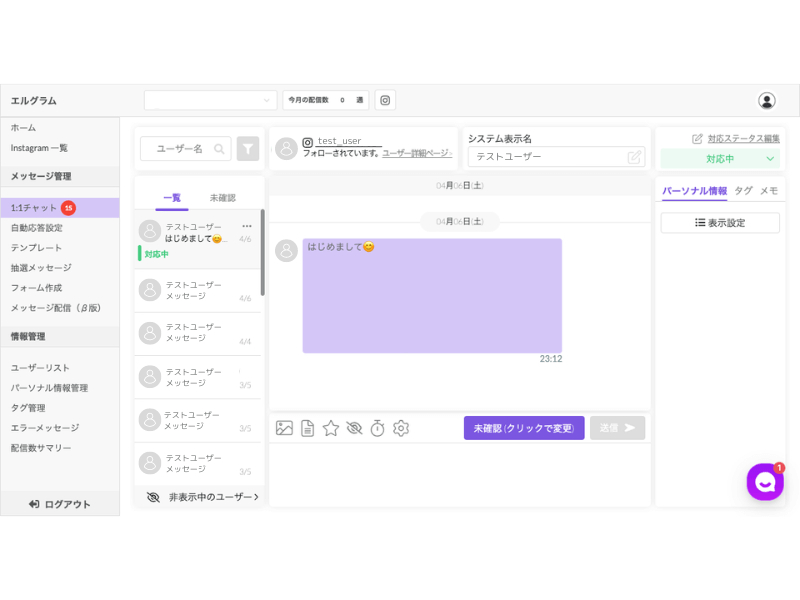The width and height of the screenshot is (800, 600).
Task: Click the user filter funnel icon
Action: coord(248,148)
